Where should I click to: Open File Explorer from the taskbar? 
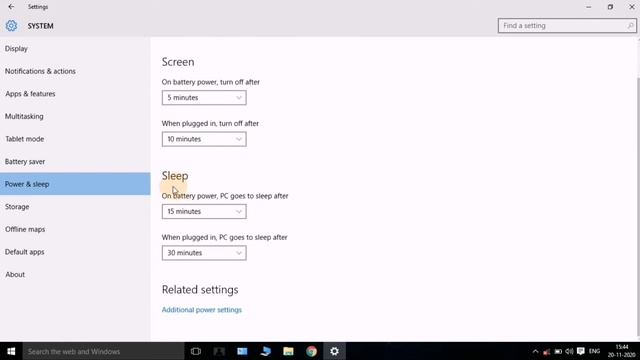coord(289,351)
